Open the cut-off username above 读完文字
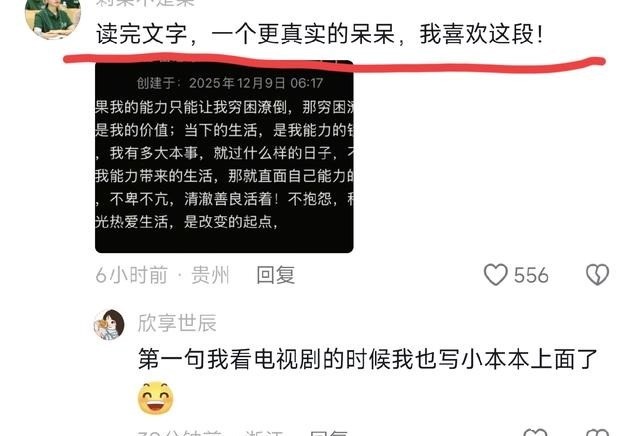 click(x=146, y=3)
